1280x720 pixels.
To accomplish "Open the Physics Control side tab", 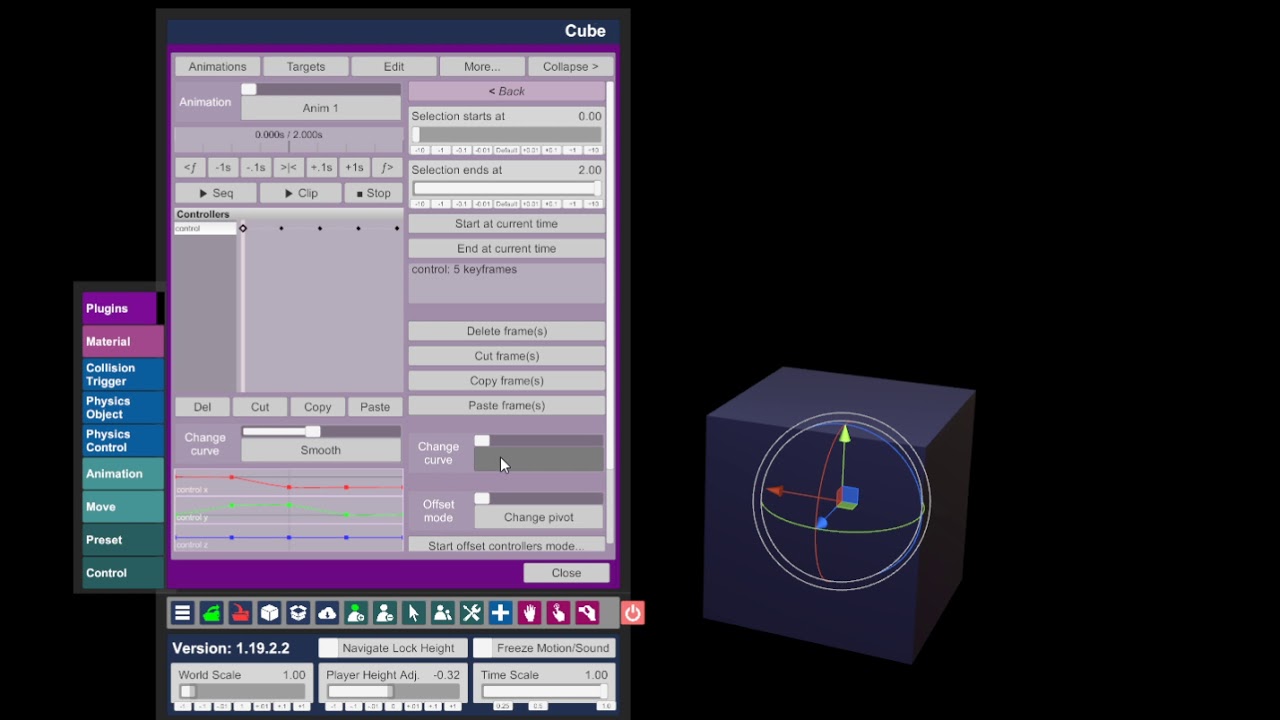I will [x=123, y=440].
